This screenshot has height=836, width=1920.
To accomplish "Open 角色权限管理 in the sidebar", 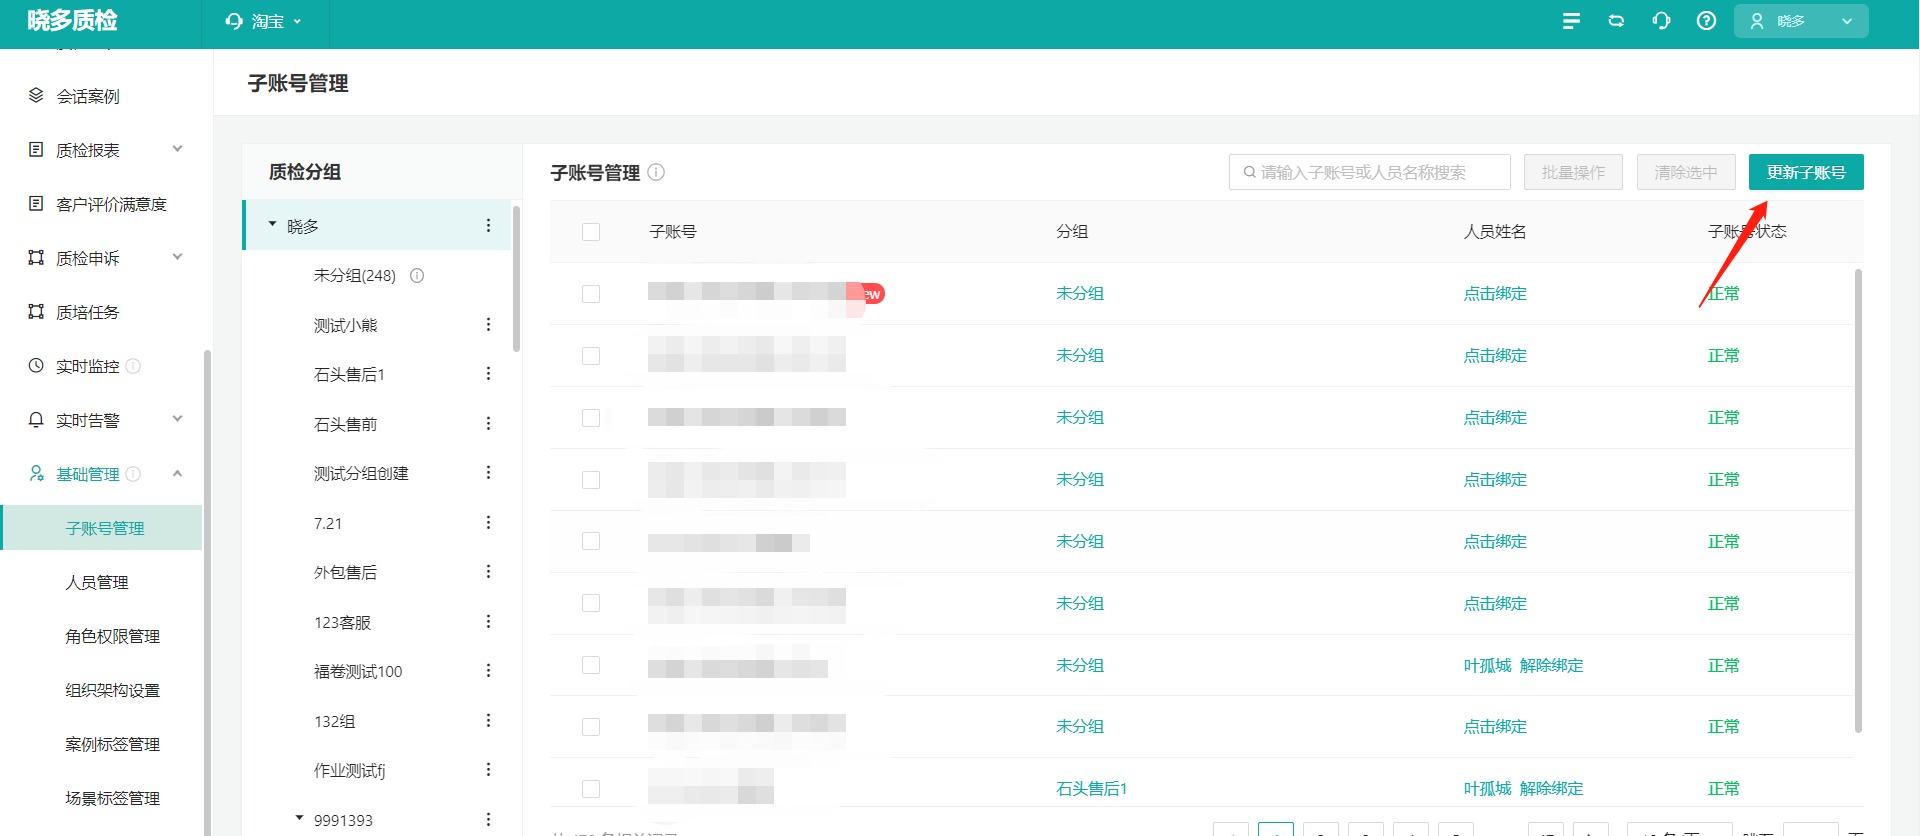I will pyautogui.click(x=113, y=636).
